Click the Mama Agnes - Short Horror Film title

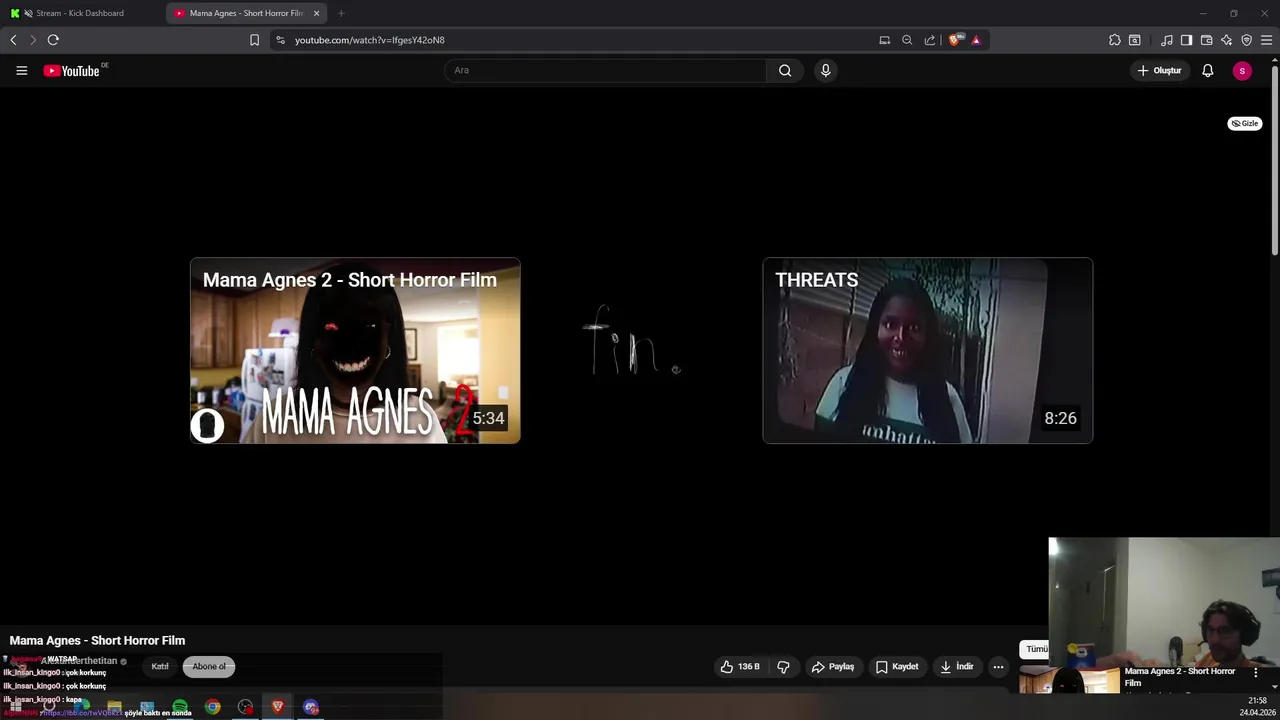click(97, 640)
